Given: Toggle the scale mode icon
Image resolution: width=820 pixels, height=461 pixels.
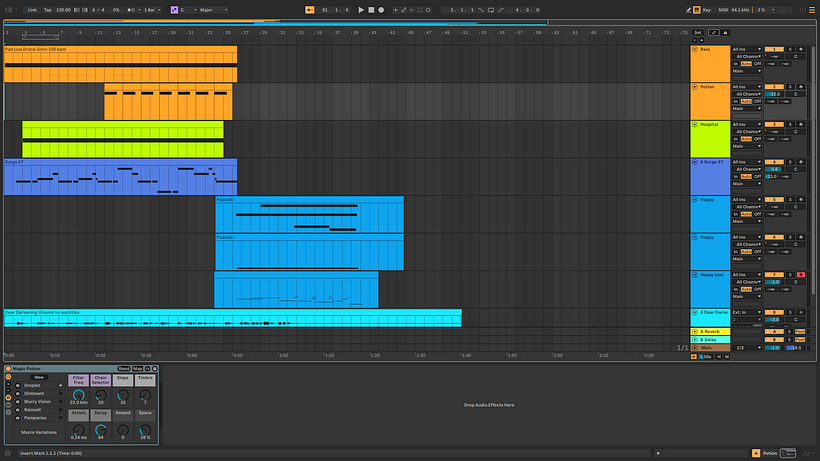Looking at the screenshot, I should (x=174, y=10).
